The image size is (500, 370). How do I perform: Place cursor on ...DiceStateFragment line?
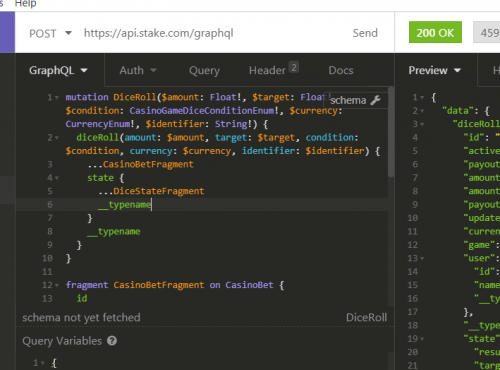pos(151,191)
